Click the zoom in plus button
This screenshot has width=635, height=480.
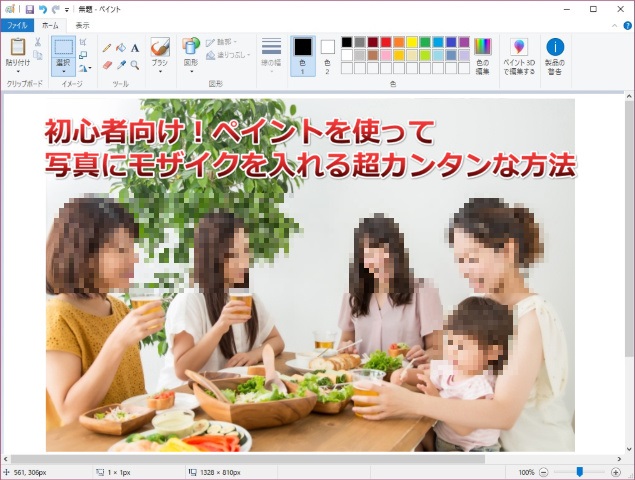click(x=616, y=472)
